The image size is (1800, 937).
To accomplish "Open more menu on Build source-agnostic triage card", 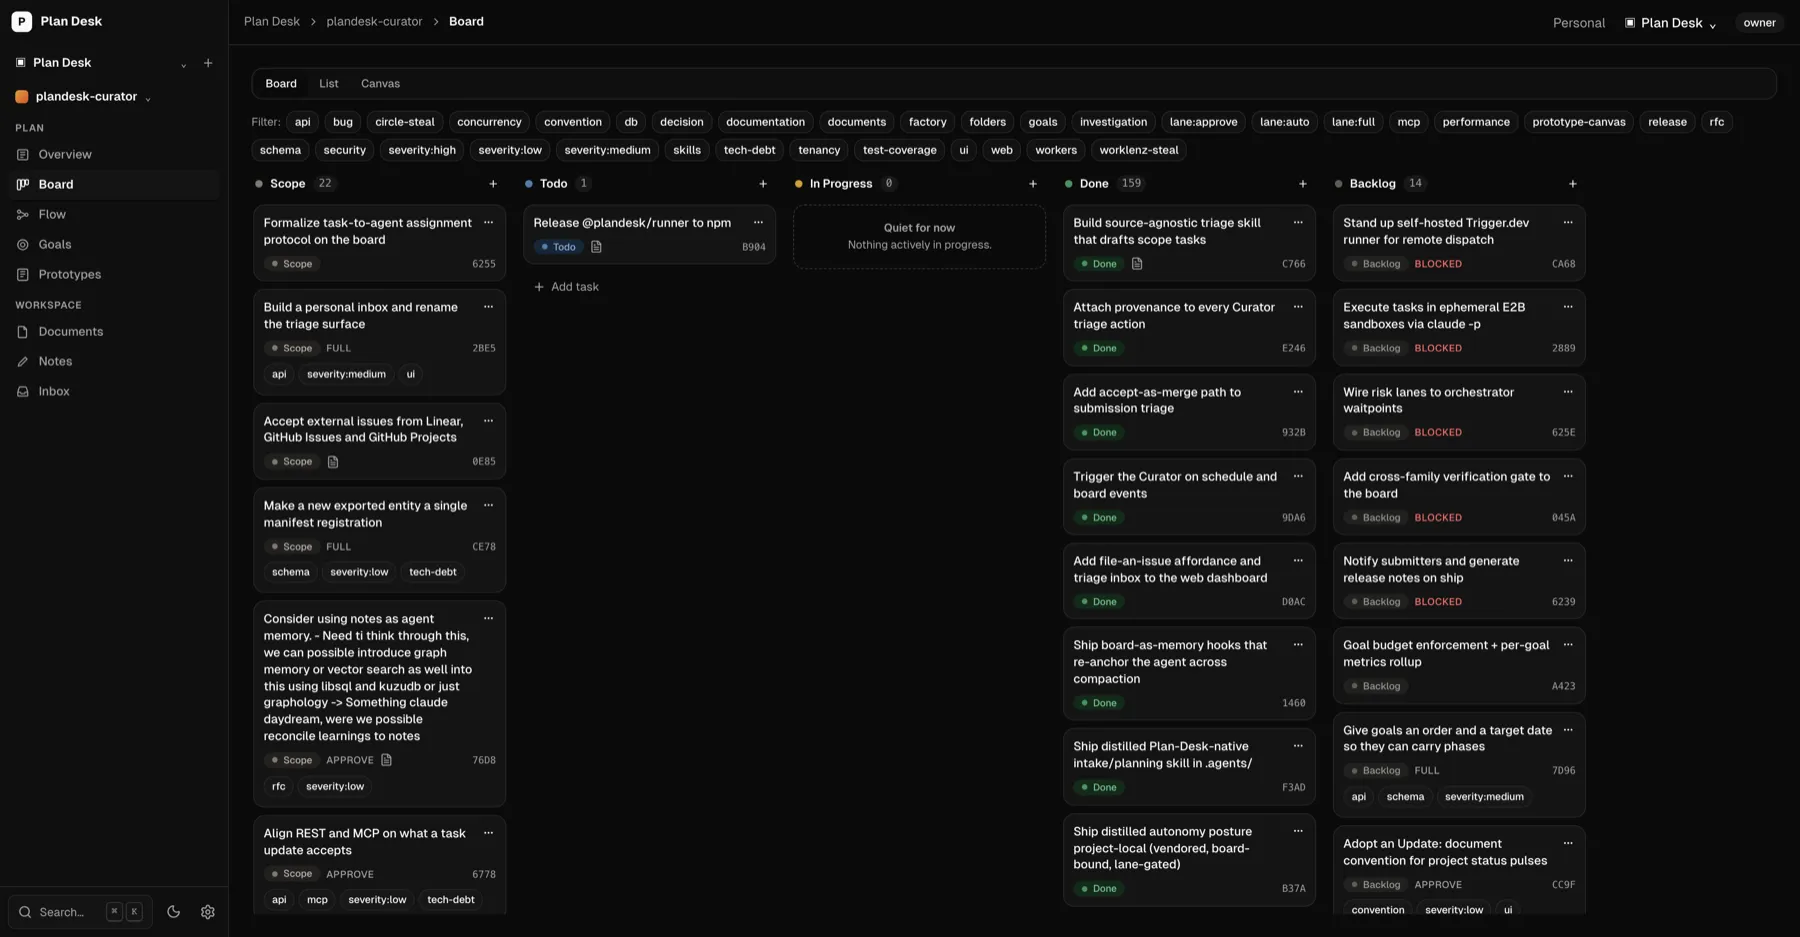I will [1298, 223].
